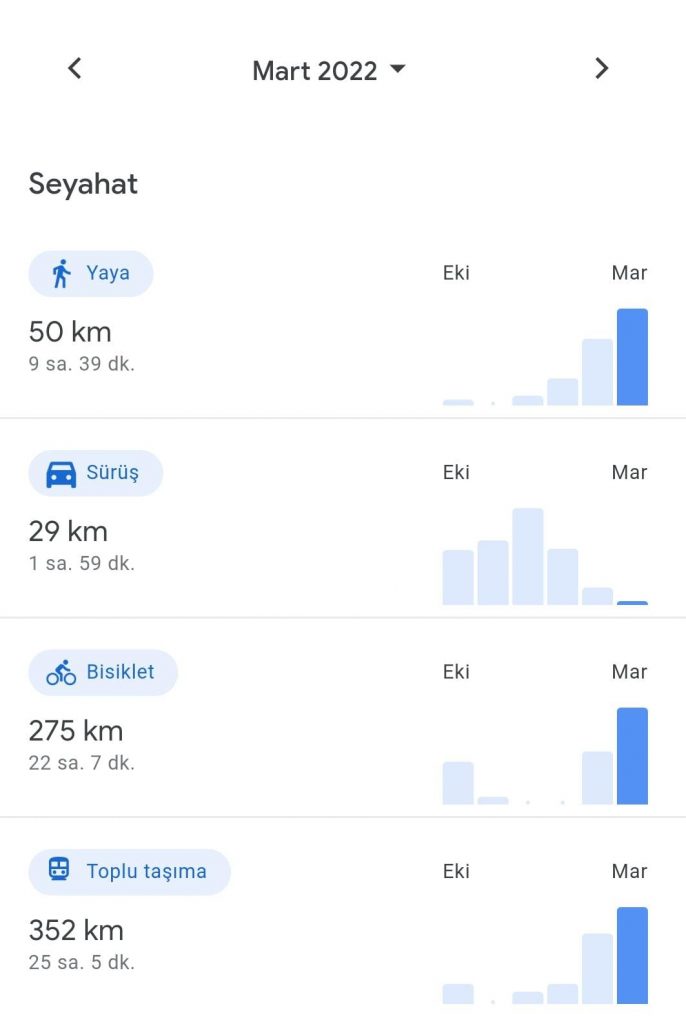This screenshot has height=1024, width=686.
Task: Tap the March bar in Bisiklet chart
Action: [632, 756]
